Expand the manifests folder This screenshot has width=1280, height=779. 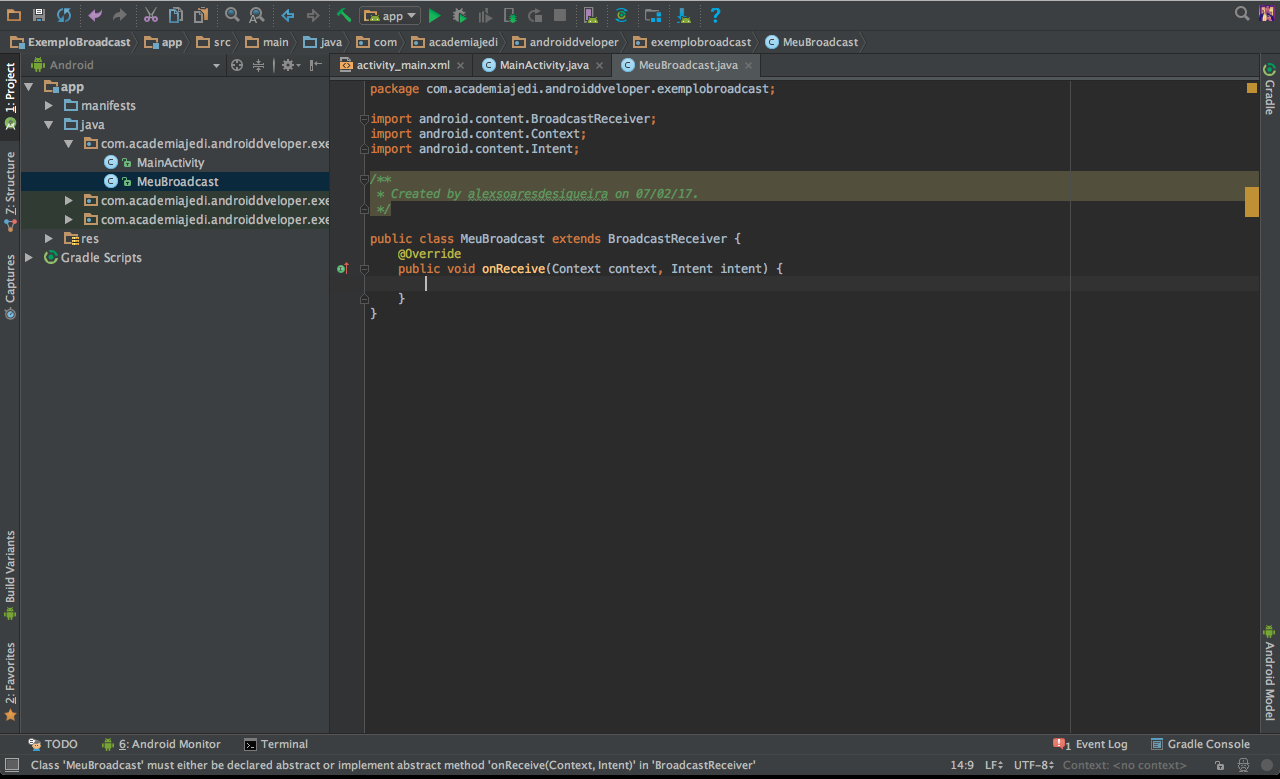(x=49, y=105)
